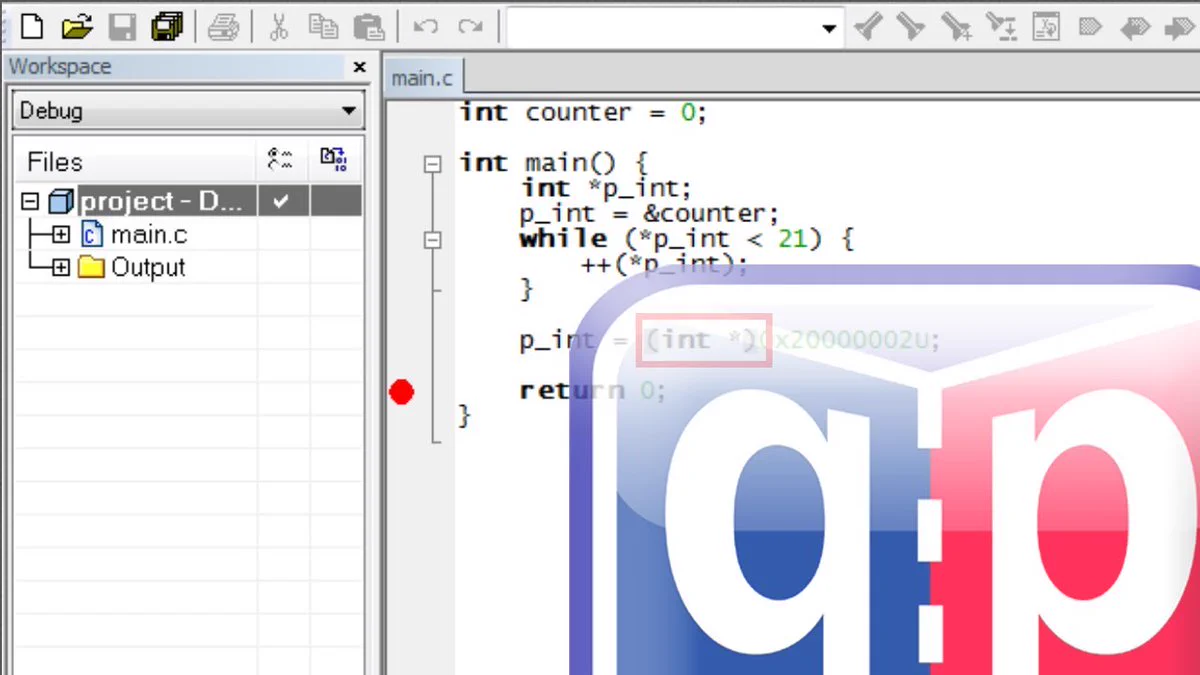Click the Workspace panel title
This screenshot has height=675, width=1200.
[60, 67]
